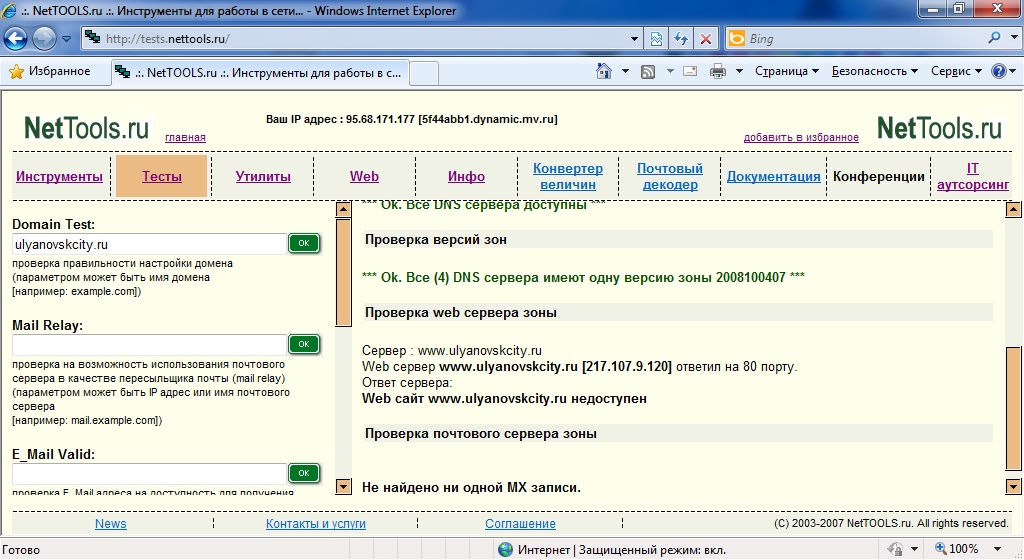Click the left NetTools.ru logo
1024x560 pixels.
[86, 128]
